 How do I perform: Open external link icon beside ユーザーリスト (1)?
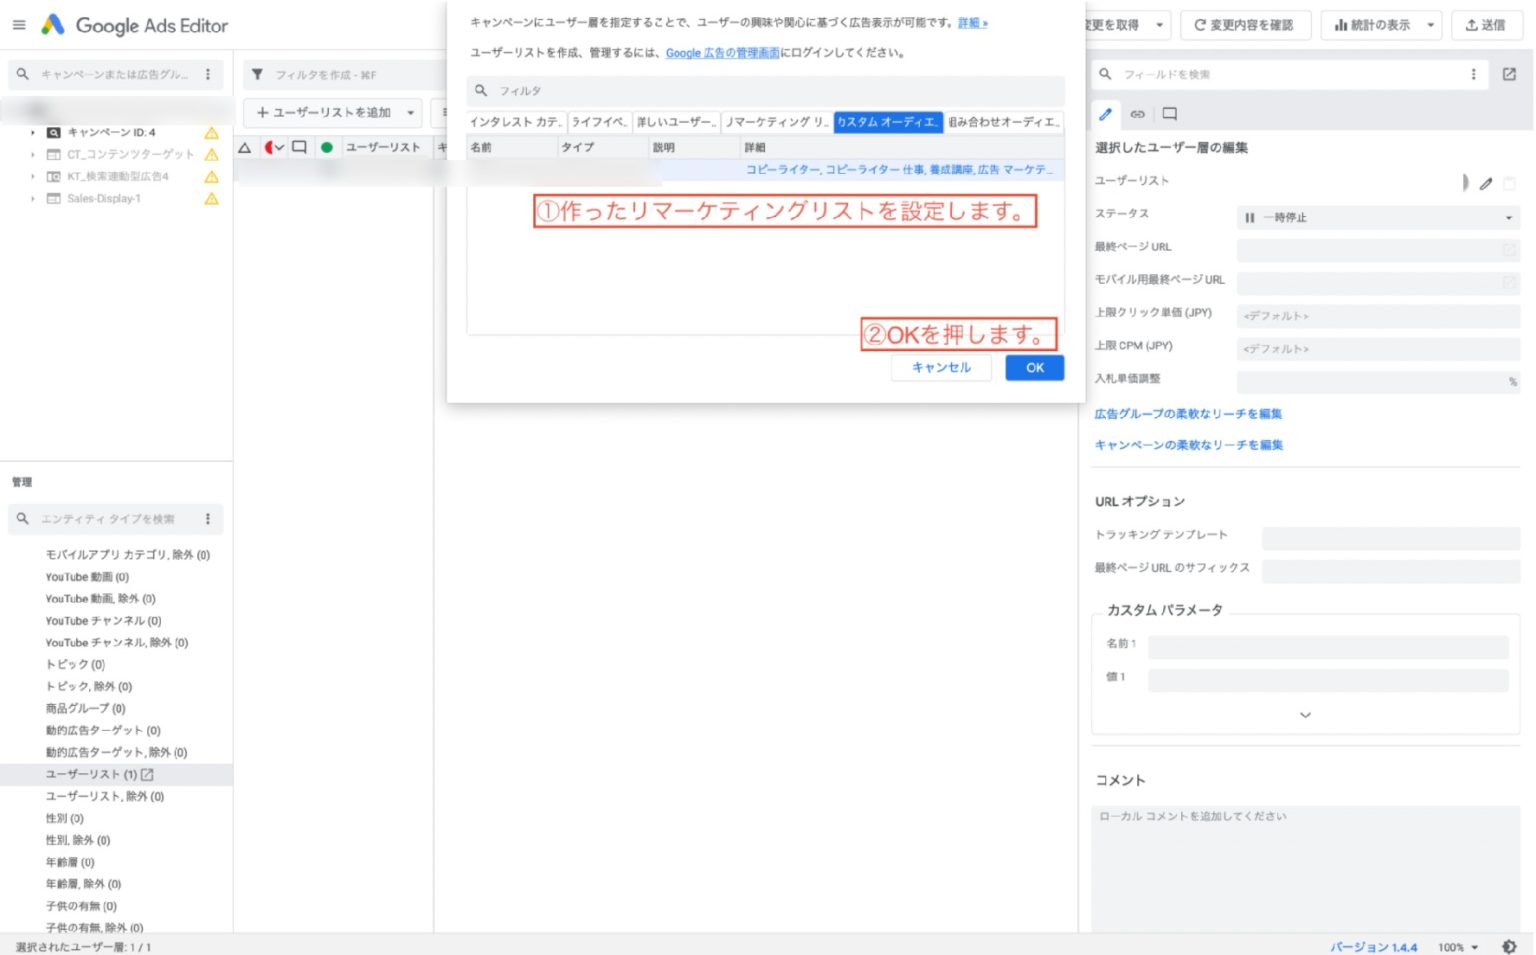pos(148,774)
